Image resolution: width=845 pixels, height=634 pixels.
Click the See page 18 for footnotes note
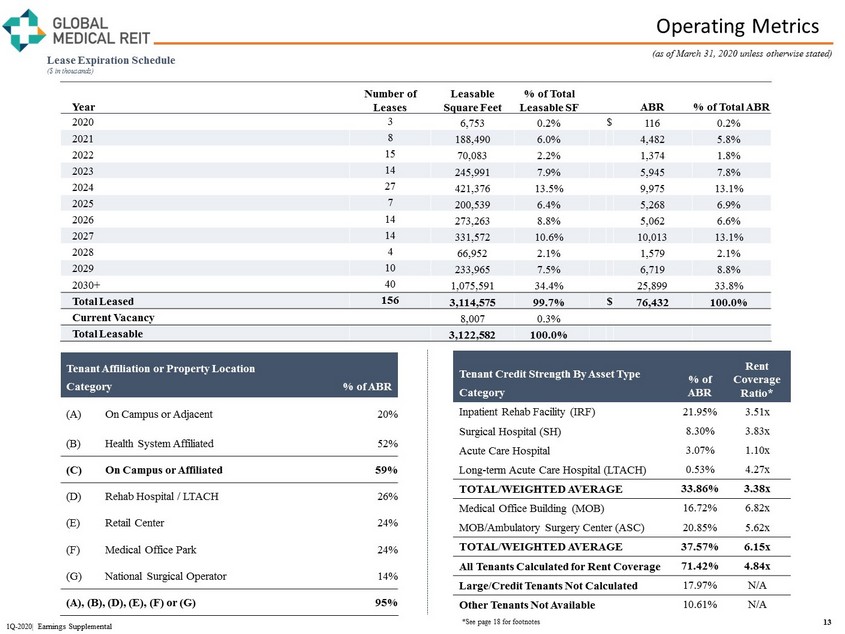tap(497, 621)
